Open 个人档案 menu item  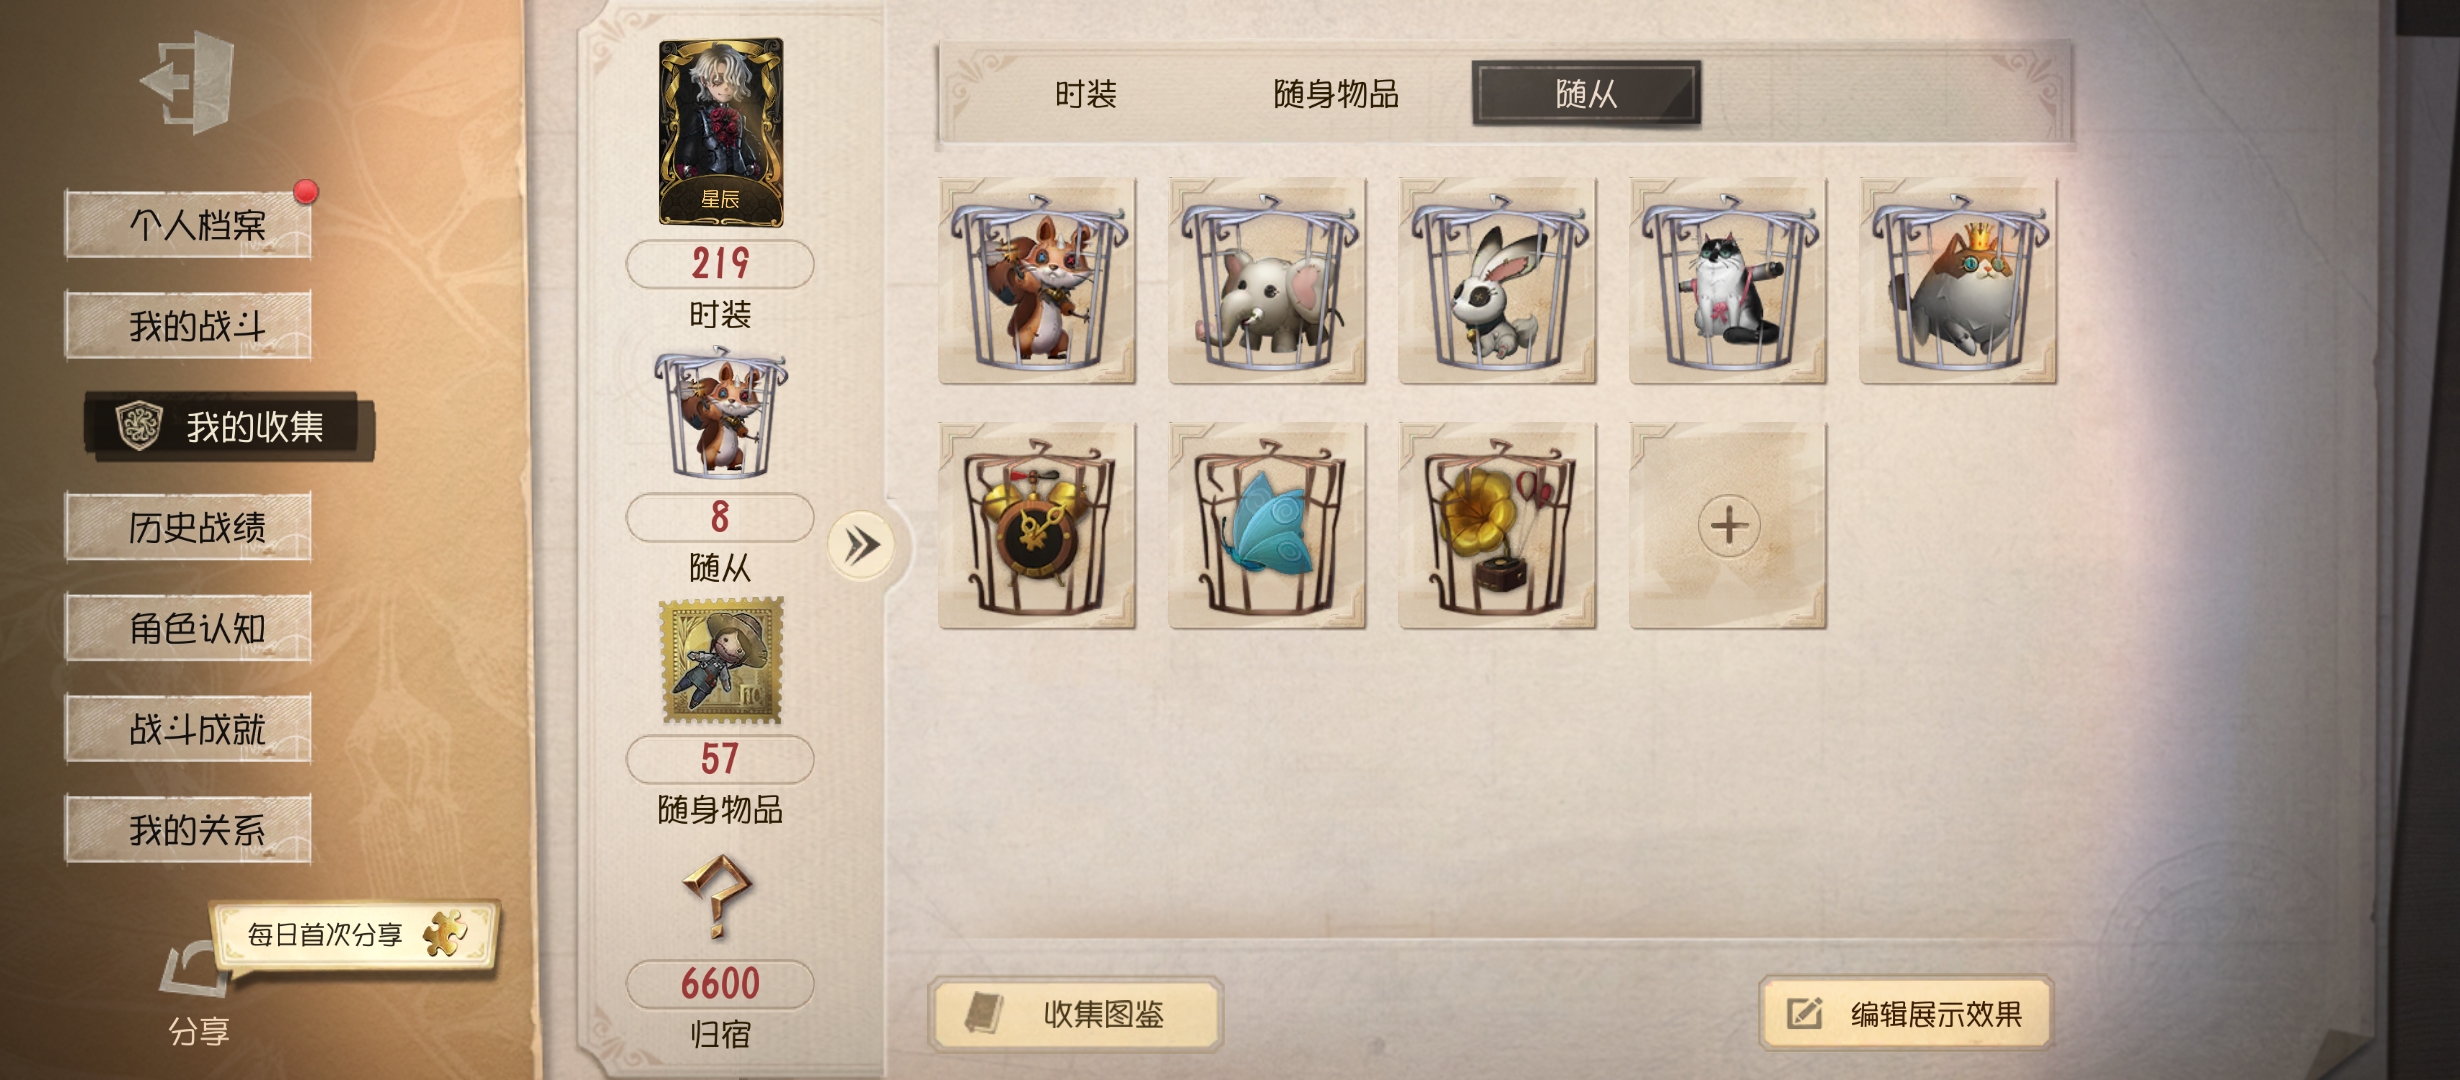point(188,225)
